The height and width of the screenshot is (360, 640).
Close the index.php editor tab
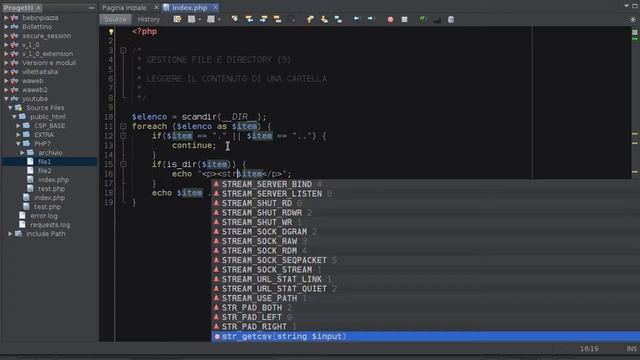pyautogui.click(x=215, y=8)
